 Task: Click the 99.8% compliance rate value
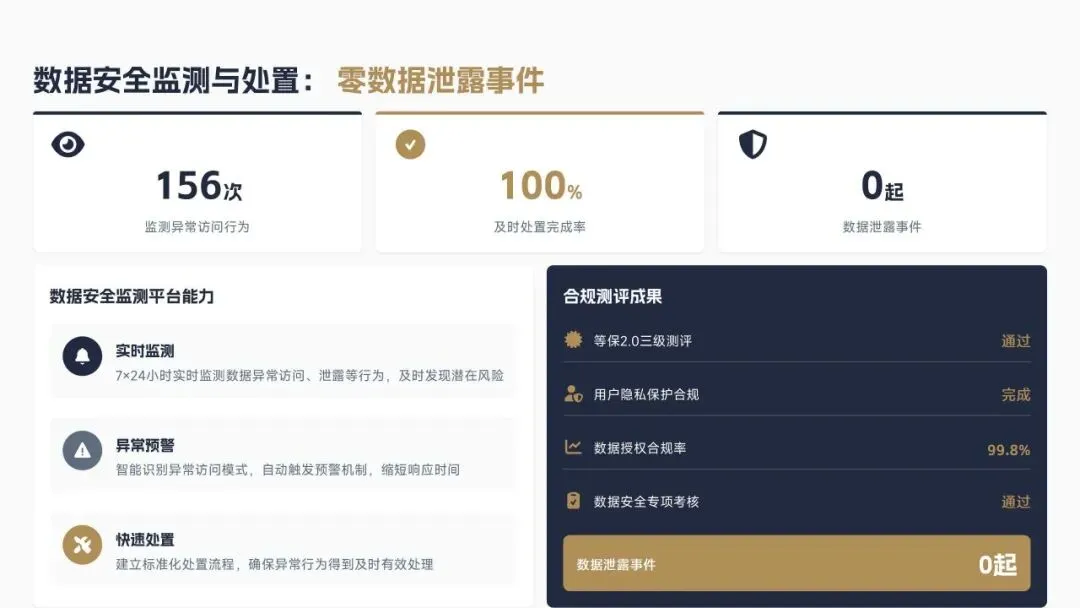1008,450
